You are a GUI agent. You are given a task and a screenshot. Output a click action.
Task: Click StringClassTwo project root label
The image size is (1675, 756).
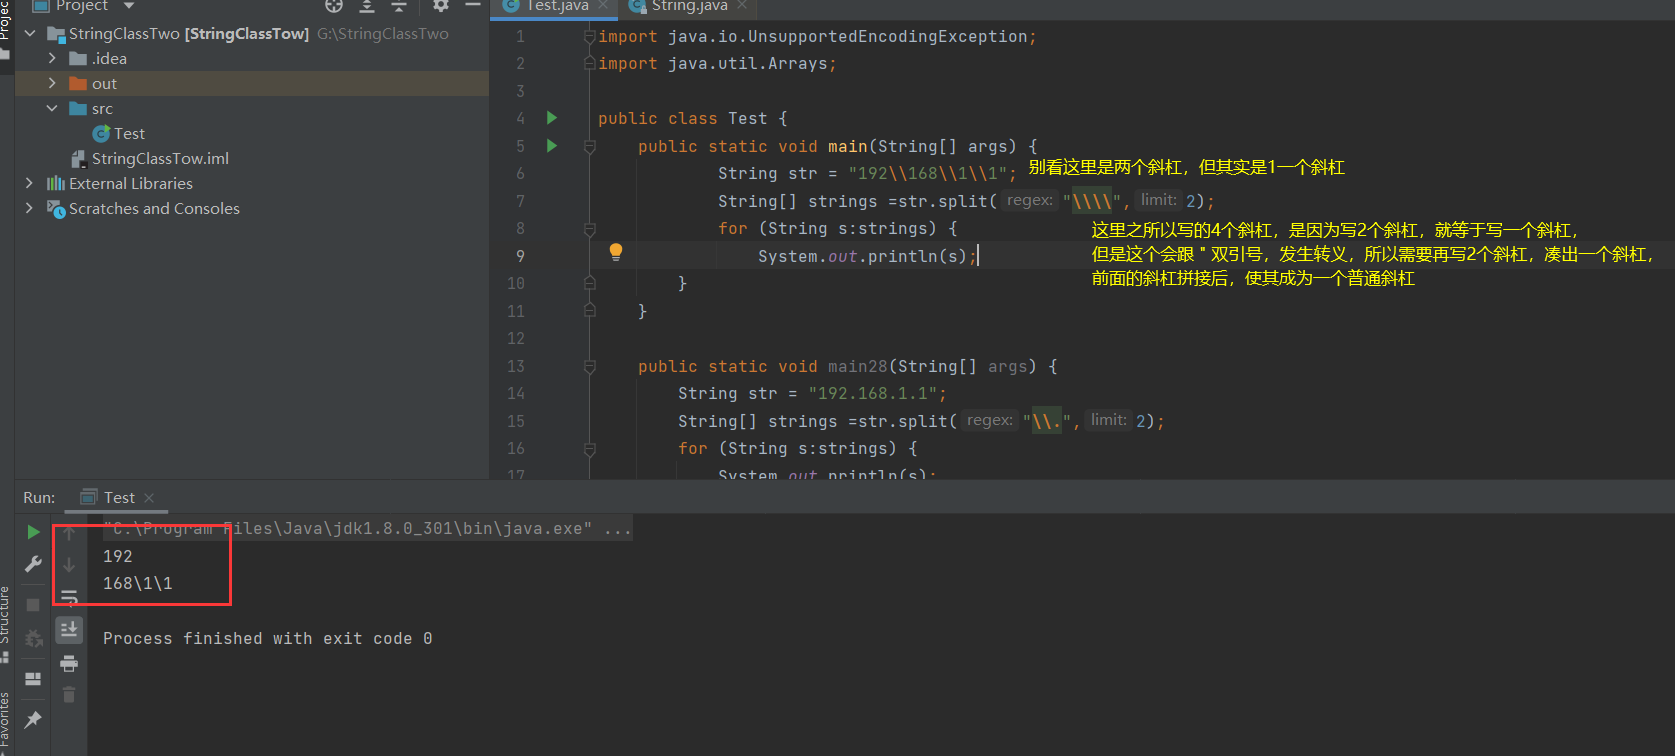(124, 33)
